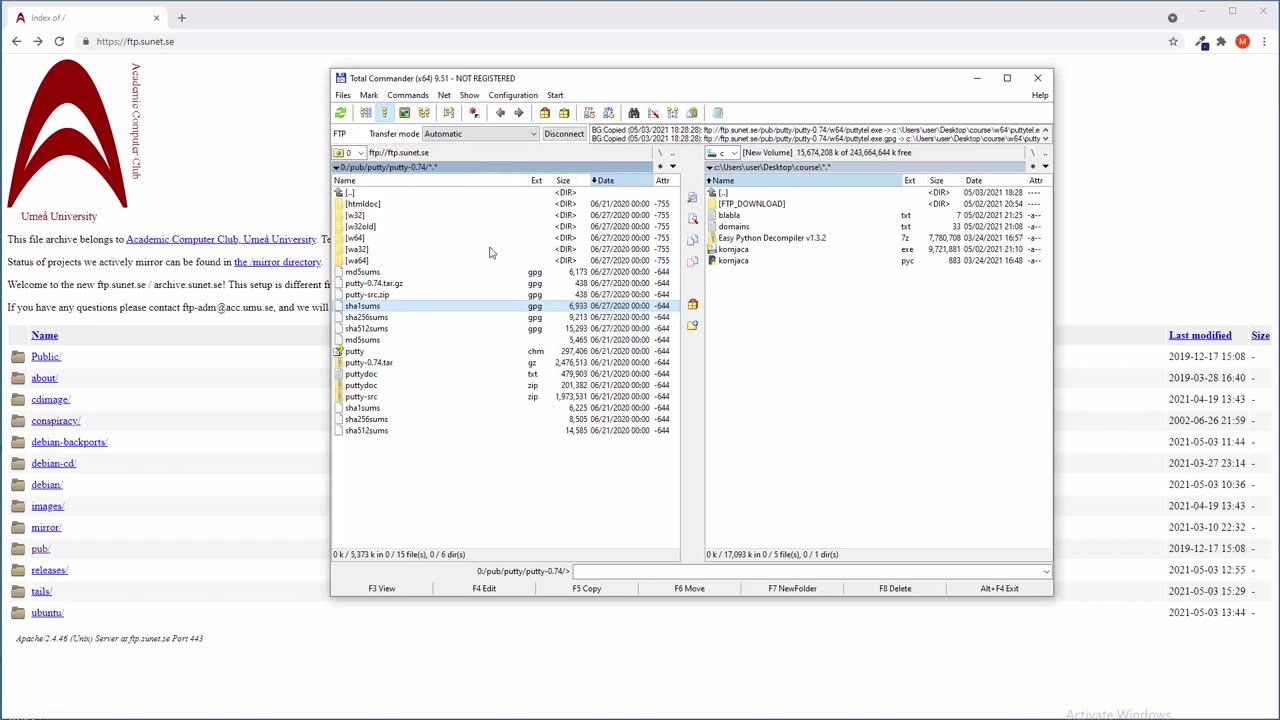The height and width of the screenshot is (720, 1280).
Task: Click the Copy icon in middle bar
Action: (692, 240)
